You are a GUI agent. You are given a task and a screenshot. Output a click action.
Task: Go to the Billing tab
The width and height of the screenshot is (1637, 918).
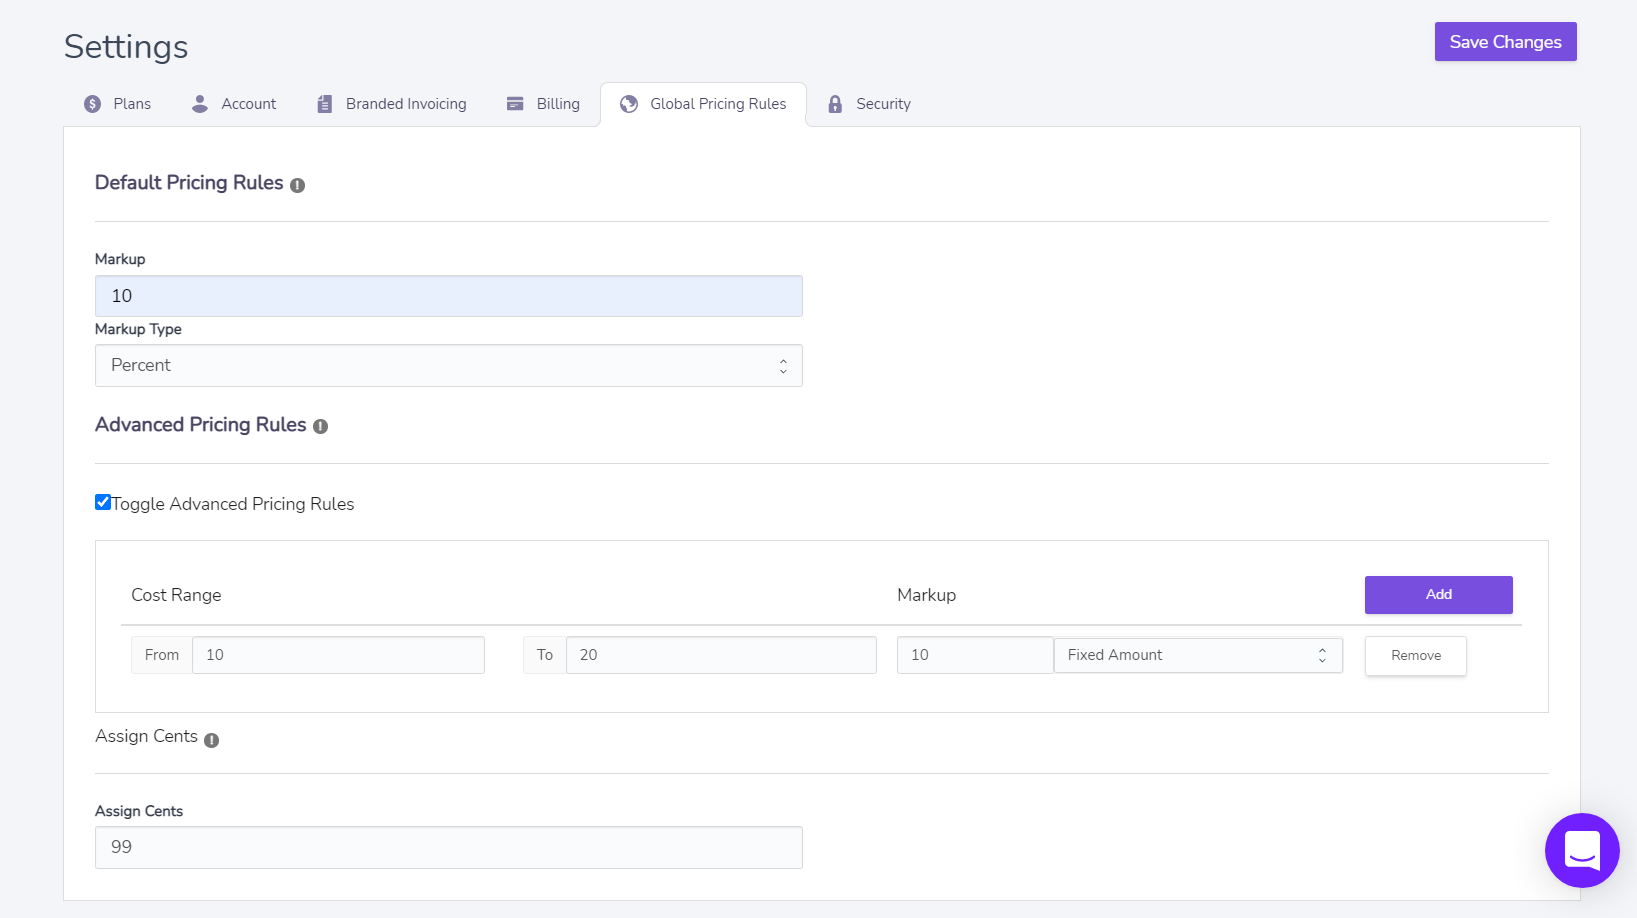tap(543, 104)
